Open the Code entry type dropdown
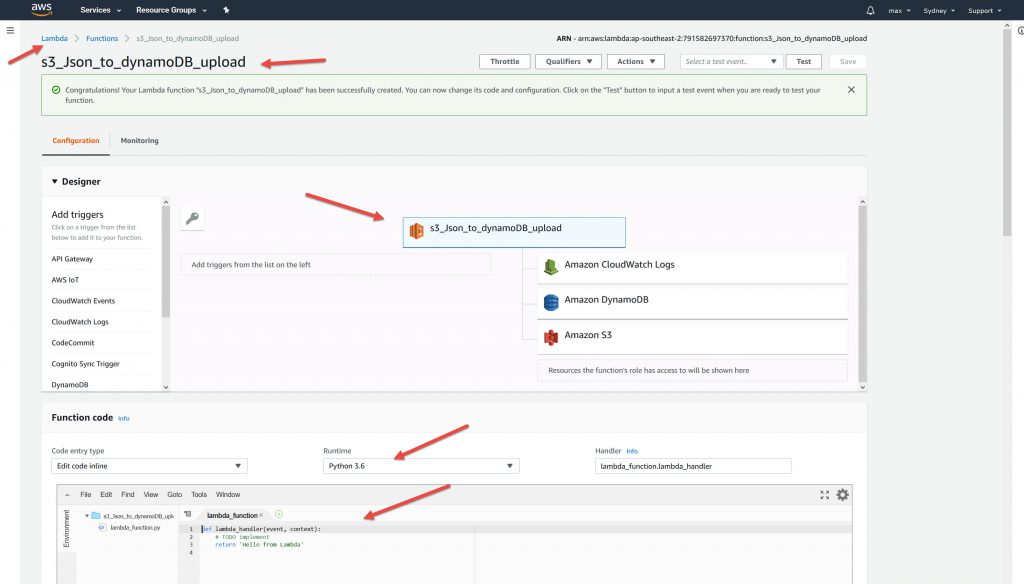The width and height of the screenshot is (1024, 584). tap(149, 466)
